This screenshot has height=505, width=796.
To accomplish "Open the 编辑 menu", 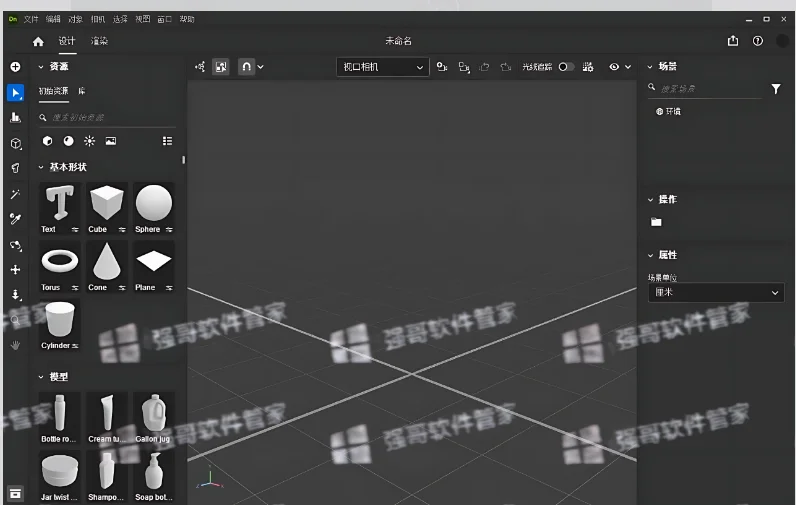I will pos(53,19).
